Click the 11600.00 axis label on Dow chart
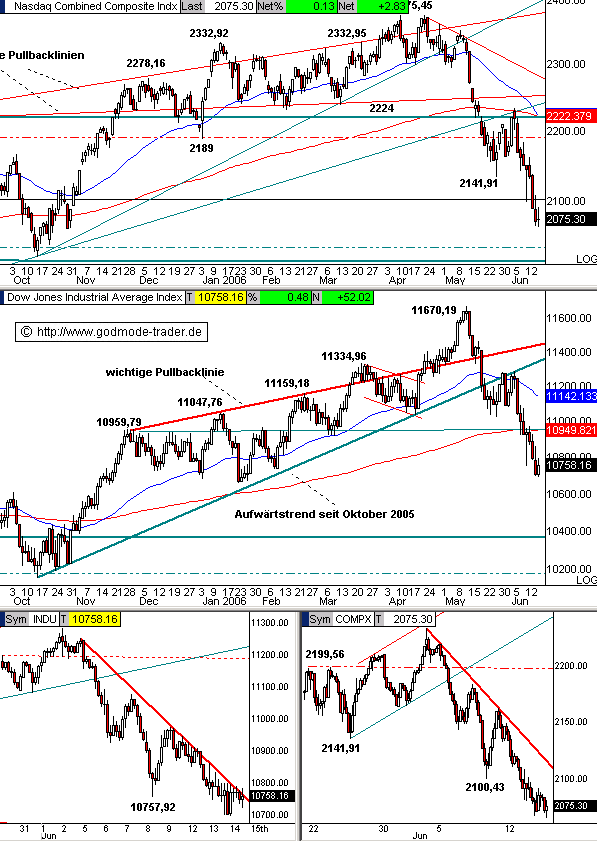Image resolution: width=597 pixels, height=841 pixels. click(569, 319)
